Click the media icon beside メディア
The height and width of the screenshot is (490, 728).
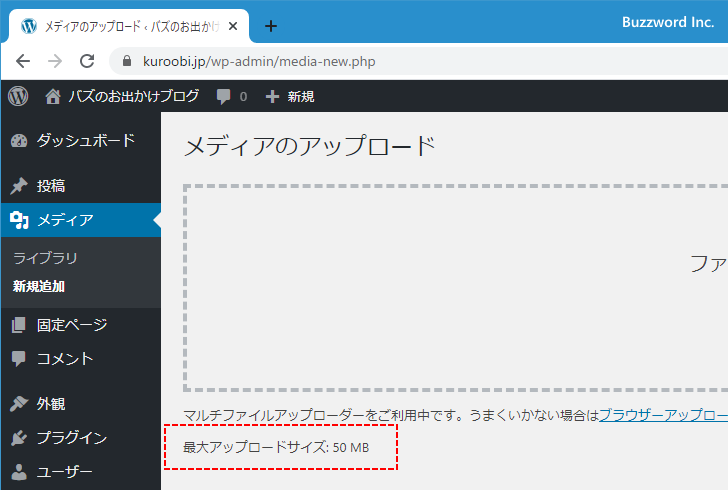(x=19, y=220)
